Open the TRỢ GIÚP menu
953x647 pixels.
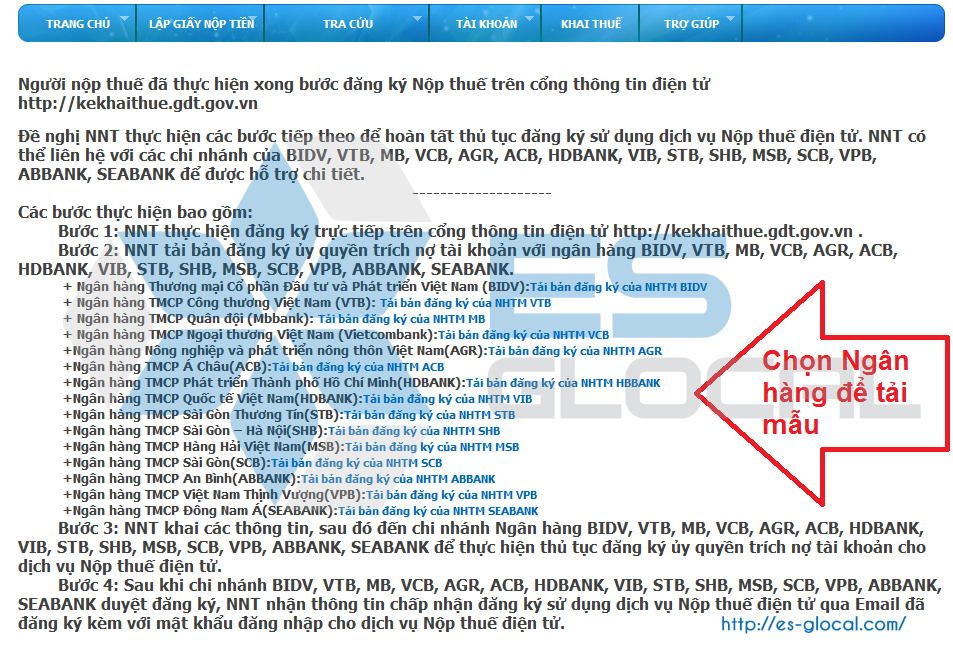click(691, 24)
